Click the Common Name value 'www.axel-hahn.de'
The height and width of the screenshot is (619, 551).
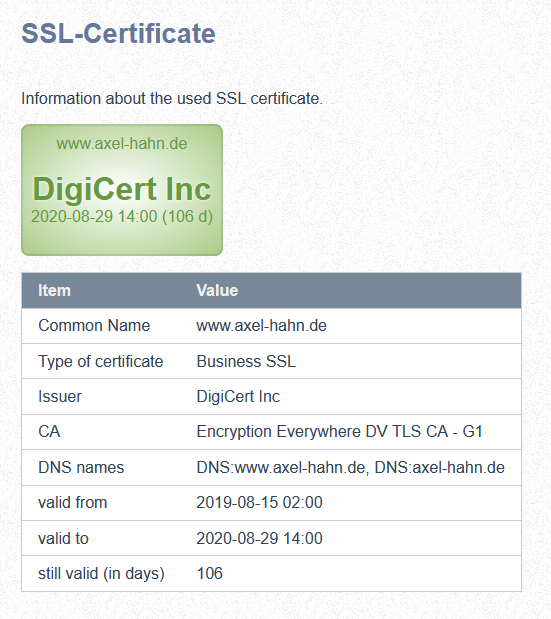[262, 326]
